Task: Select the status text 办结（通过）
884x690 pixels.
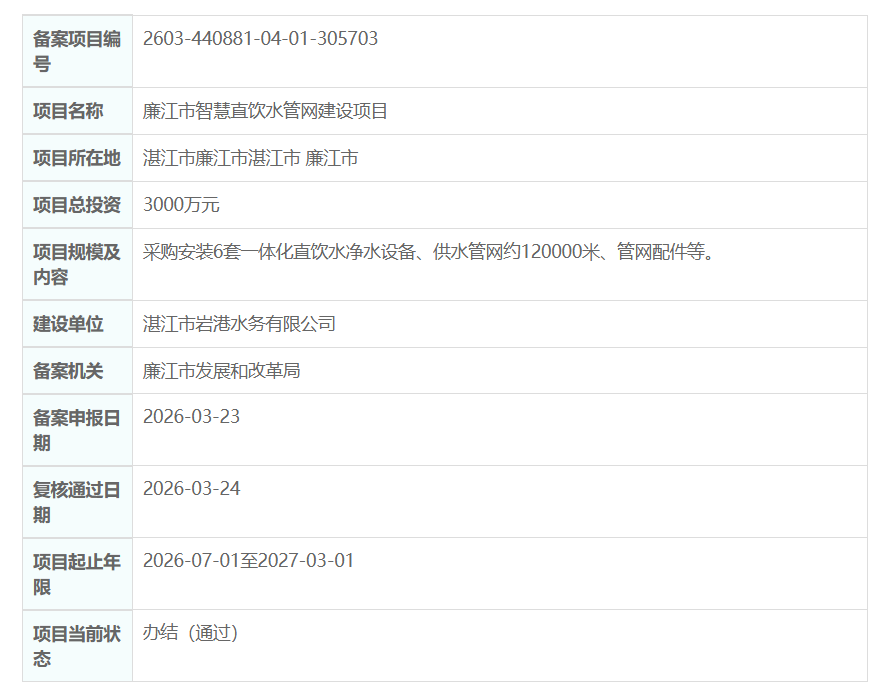Action: click(x=190, y=633)
